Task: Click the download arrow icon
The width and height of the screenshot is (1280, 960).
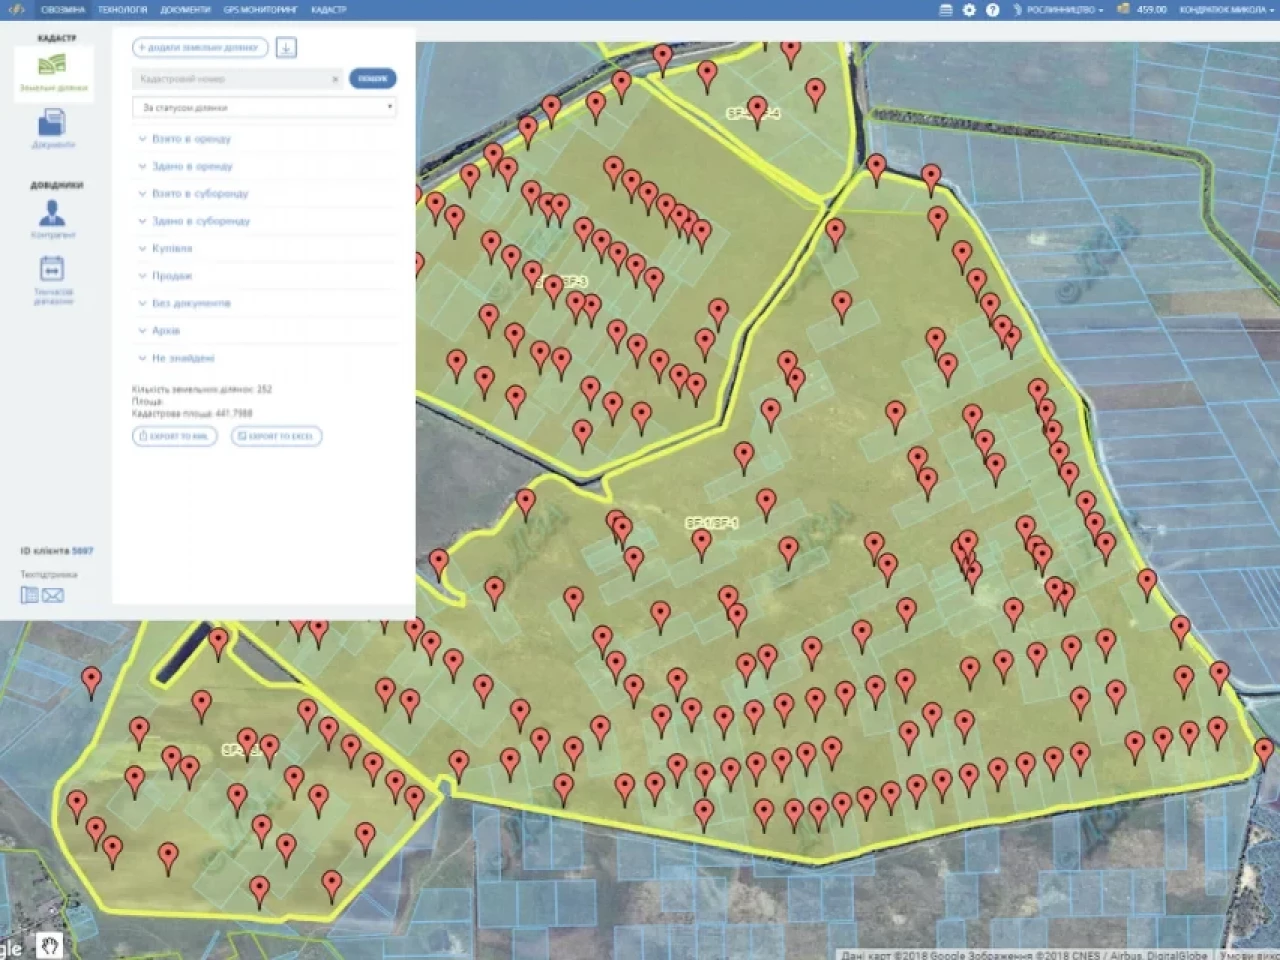Action: 286,47
